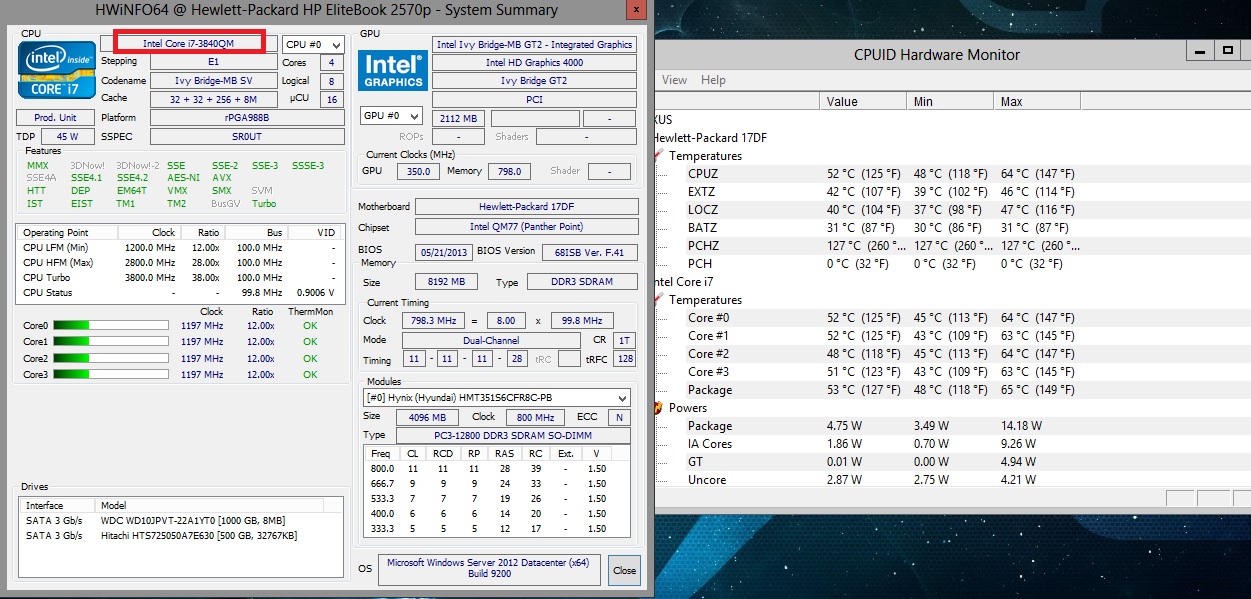Click the Intel Core i7 logo
Screen dimensions: 1251x599
click(55, 71)
